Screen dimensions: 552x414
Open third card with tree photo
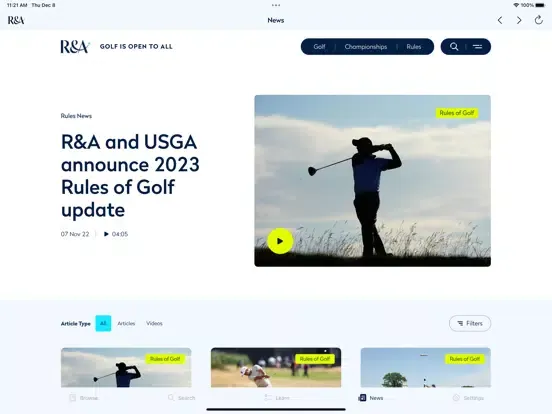click(x=426, y=368)
